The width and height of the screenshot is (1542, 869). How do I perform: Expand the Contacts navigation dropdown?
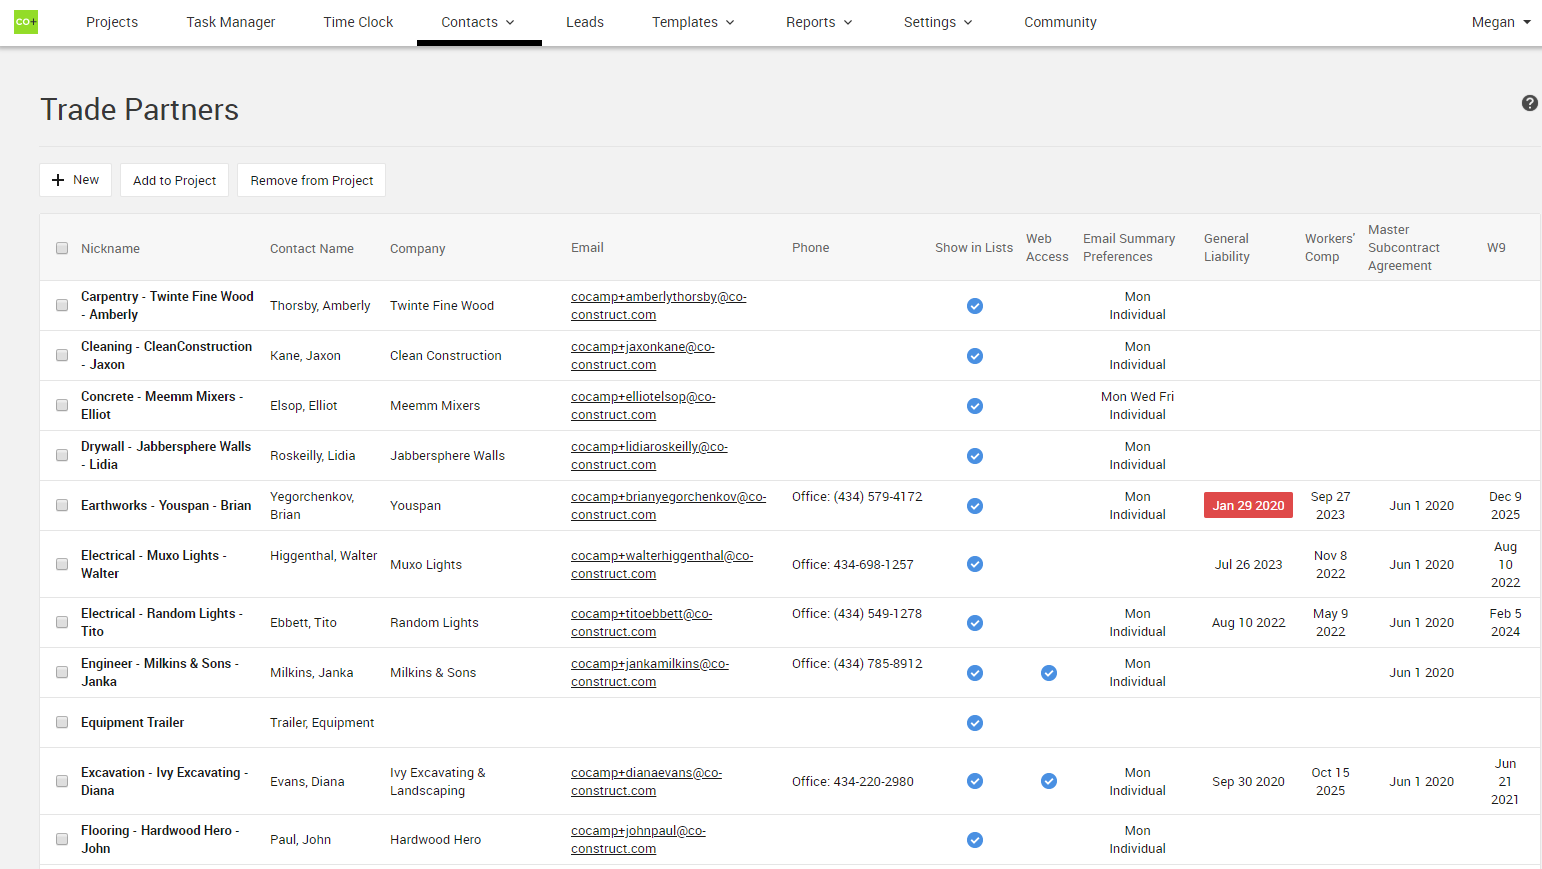[x=479, y=21]
